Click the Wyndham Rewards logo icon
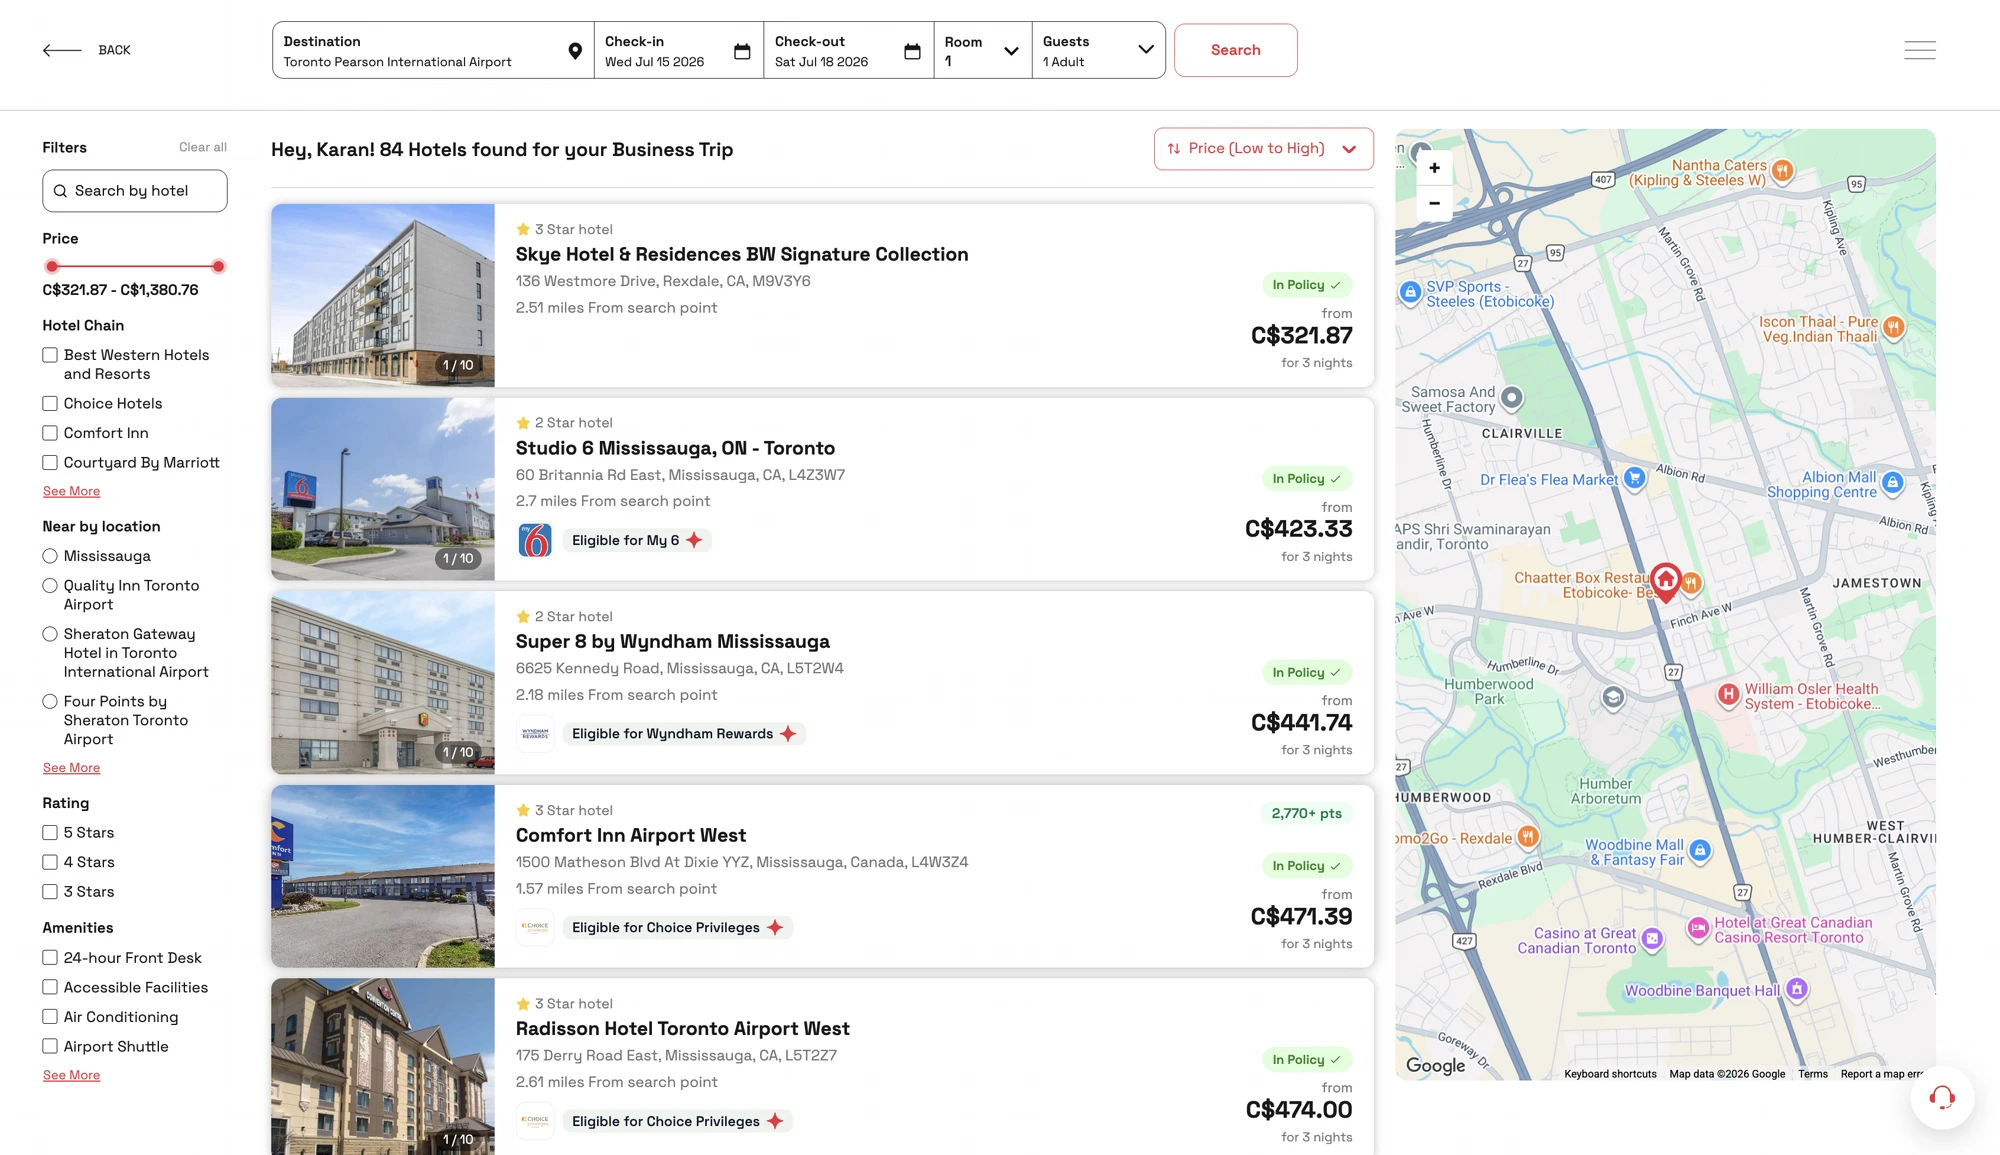 (x=535, y=734)
